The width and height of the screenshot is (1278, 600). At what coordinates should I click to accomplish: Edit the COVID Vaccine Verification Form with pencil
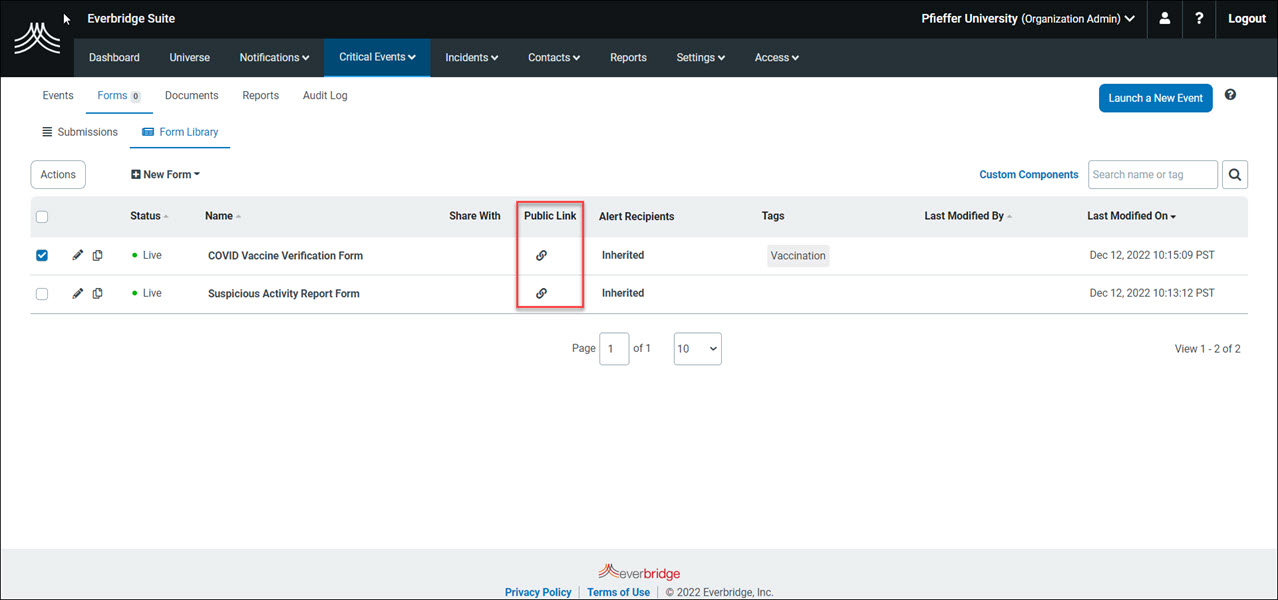(x=78, y=255)
